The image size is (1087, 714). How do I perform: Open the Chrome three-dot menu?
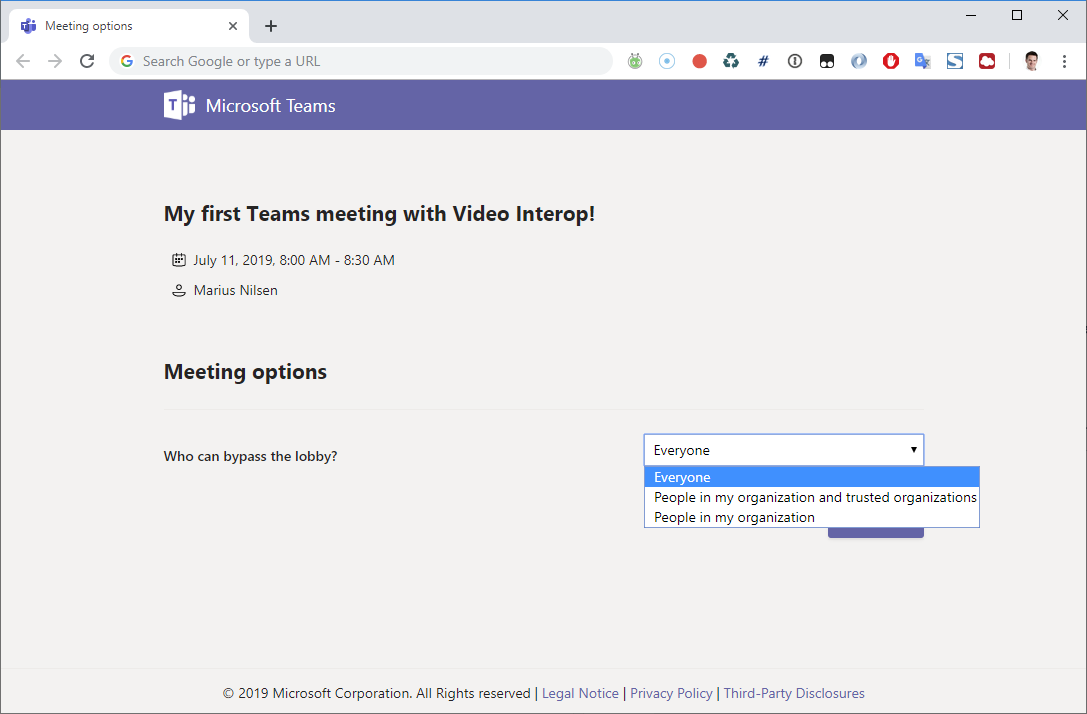pyautogui.click(x=1064, y=61)
